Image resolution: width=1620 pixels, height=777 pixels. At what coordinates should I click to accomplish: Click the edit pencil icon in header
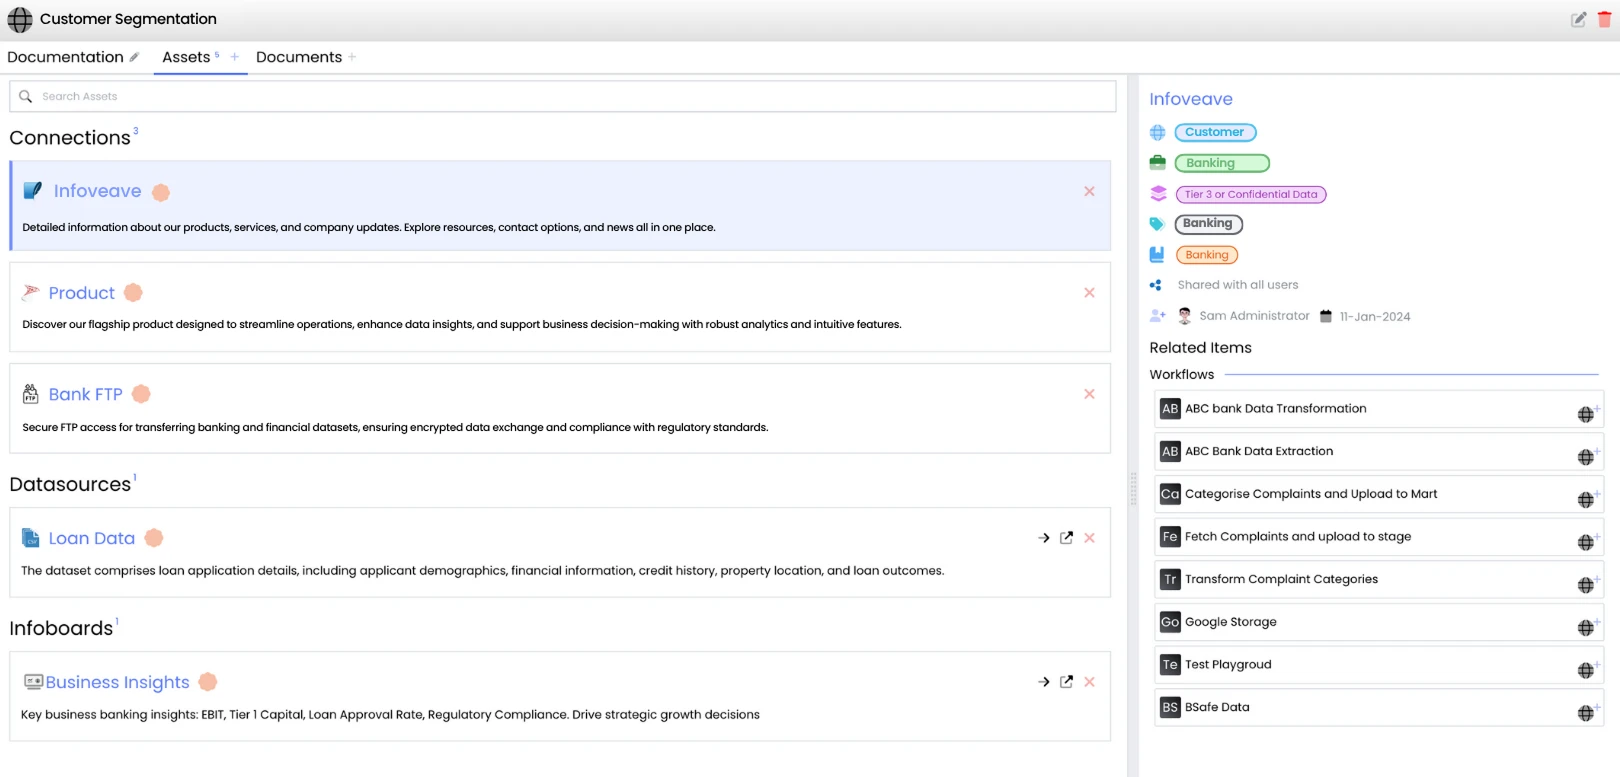point(1578,19)
